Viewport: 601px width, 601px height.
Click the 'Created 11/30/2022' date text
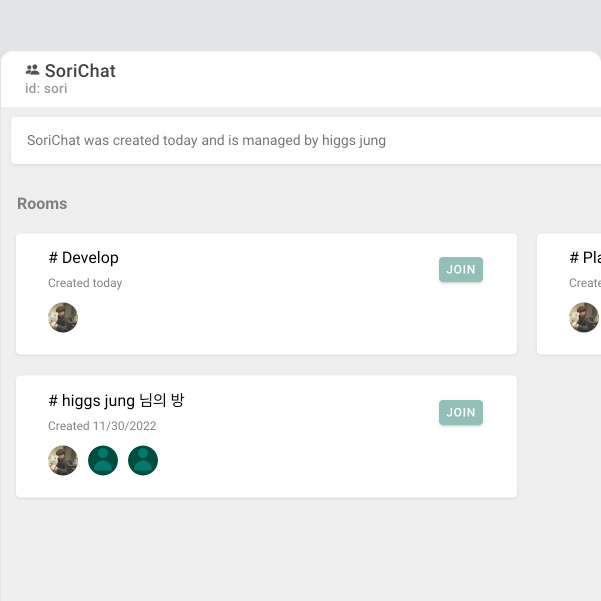(102, 426)
